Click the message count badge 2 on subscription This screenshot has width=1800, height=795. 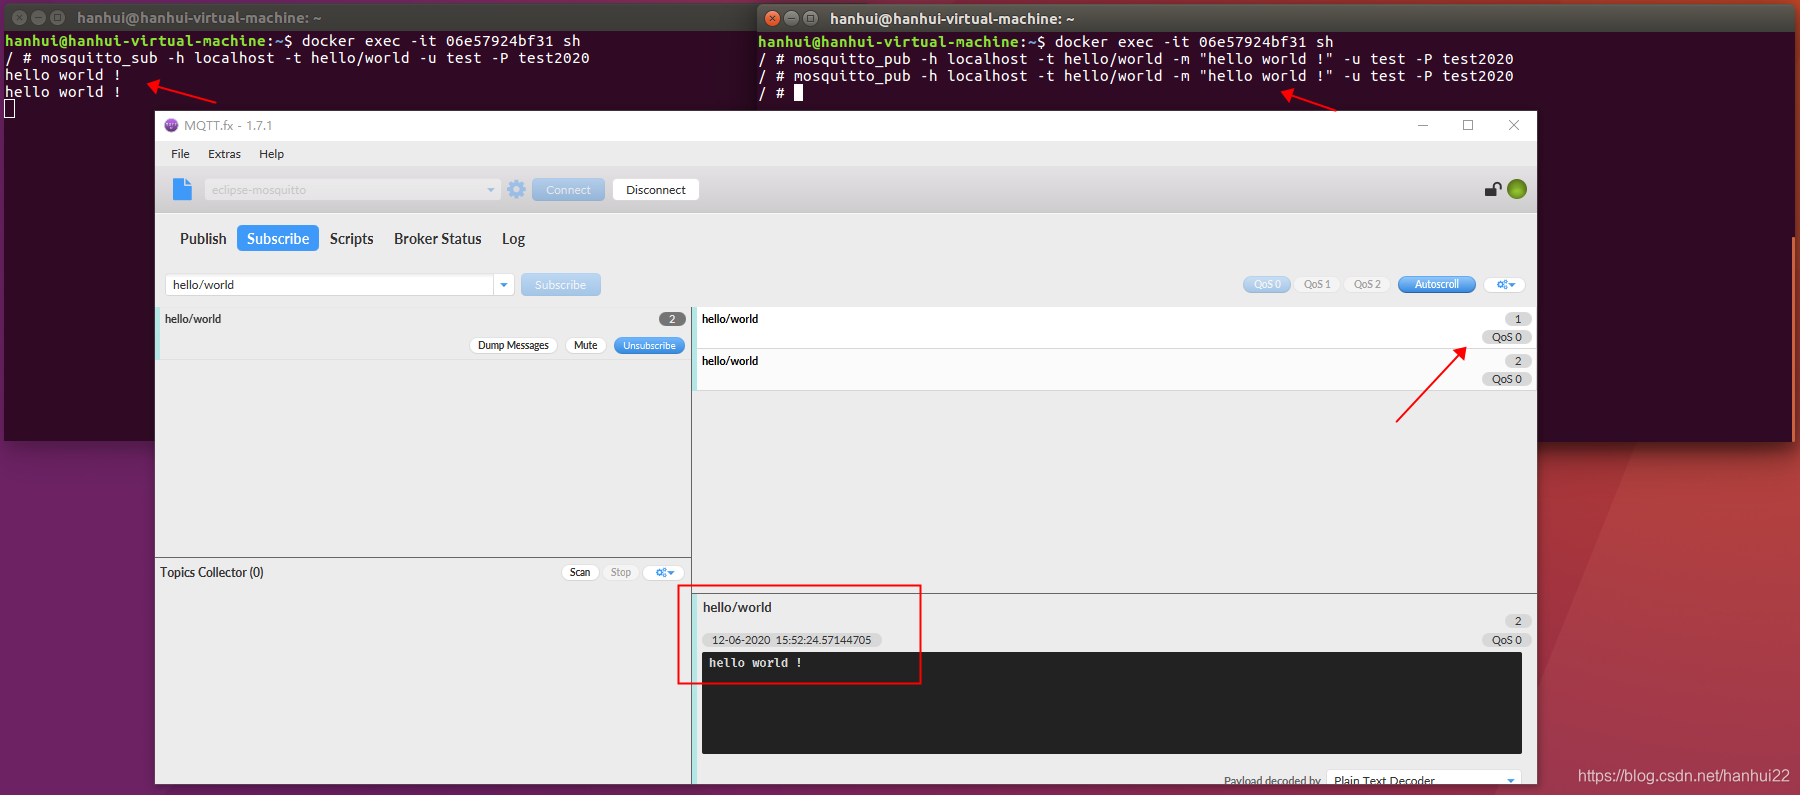672,319
